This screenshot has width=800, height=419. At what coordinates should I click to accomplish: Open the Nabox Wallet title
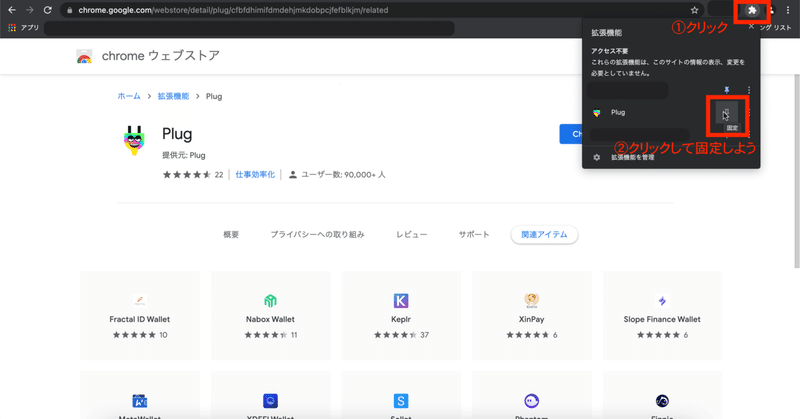pos(270,319)
